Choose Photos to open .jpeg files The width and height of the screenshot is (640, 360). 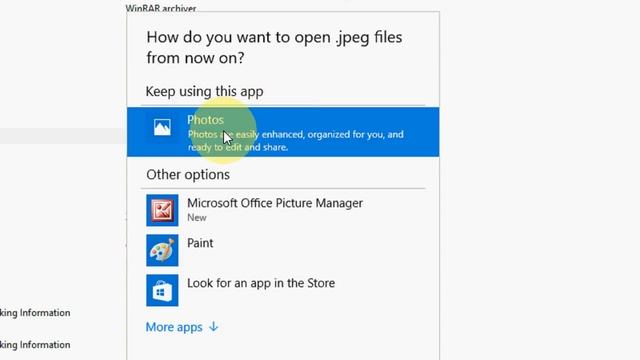[283, 132]
